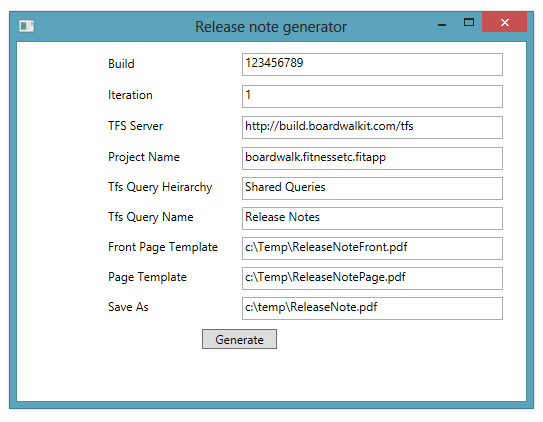Click the Build label
The image size is (543, 422).
coord(121,64)
